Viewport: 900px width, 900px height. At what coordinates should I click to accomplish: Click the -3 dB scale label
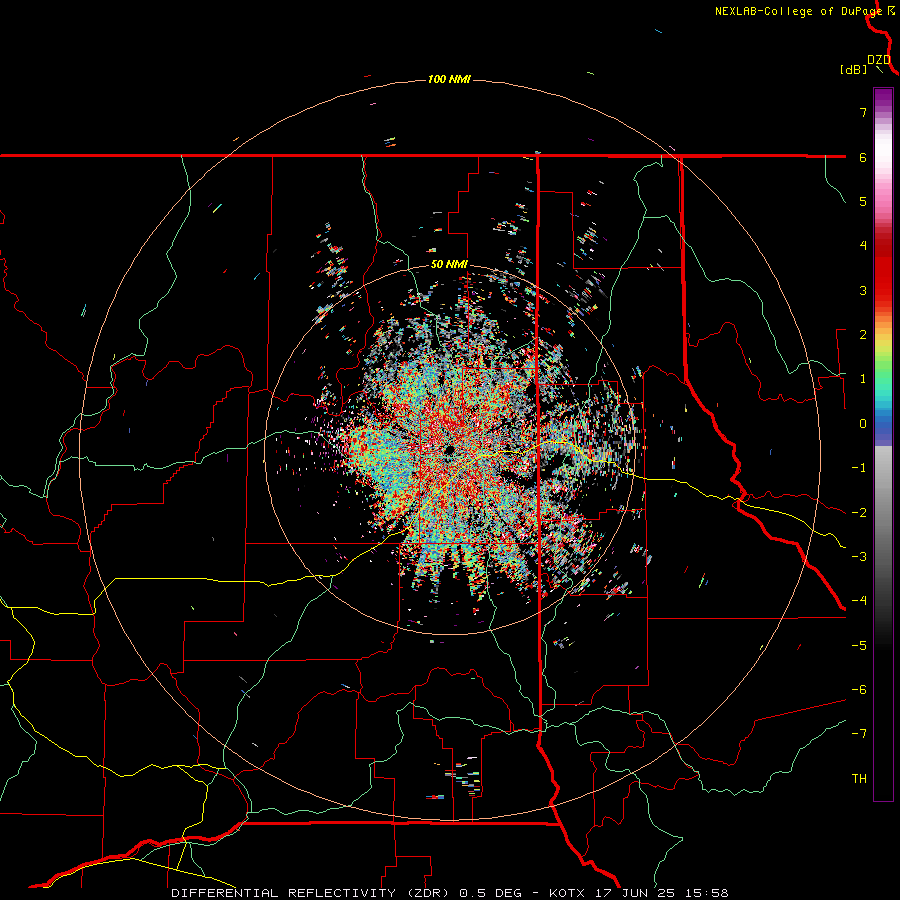click(859, 557)
